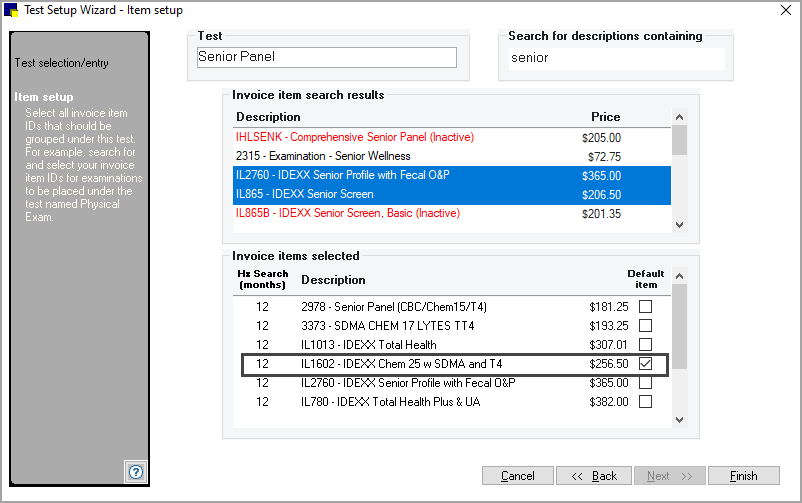Click Description header in search results
This screenshot has height=503, width=802.
[268, 117]
